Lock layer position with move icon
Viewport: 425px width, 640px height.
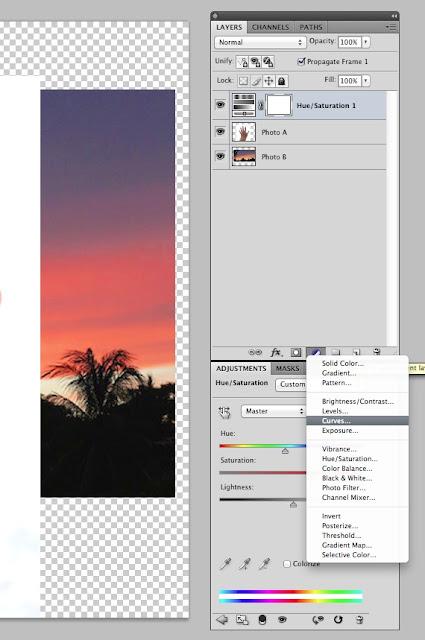coord(269,81)
